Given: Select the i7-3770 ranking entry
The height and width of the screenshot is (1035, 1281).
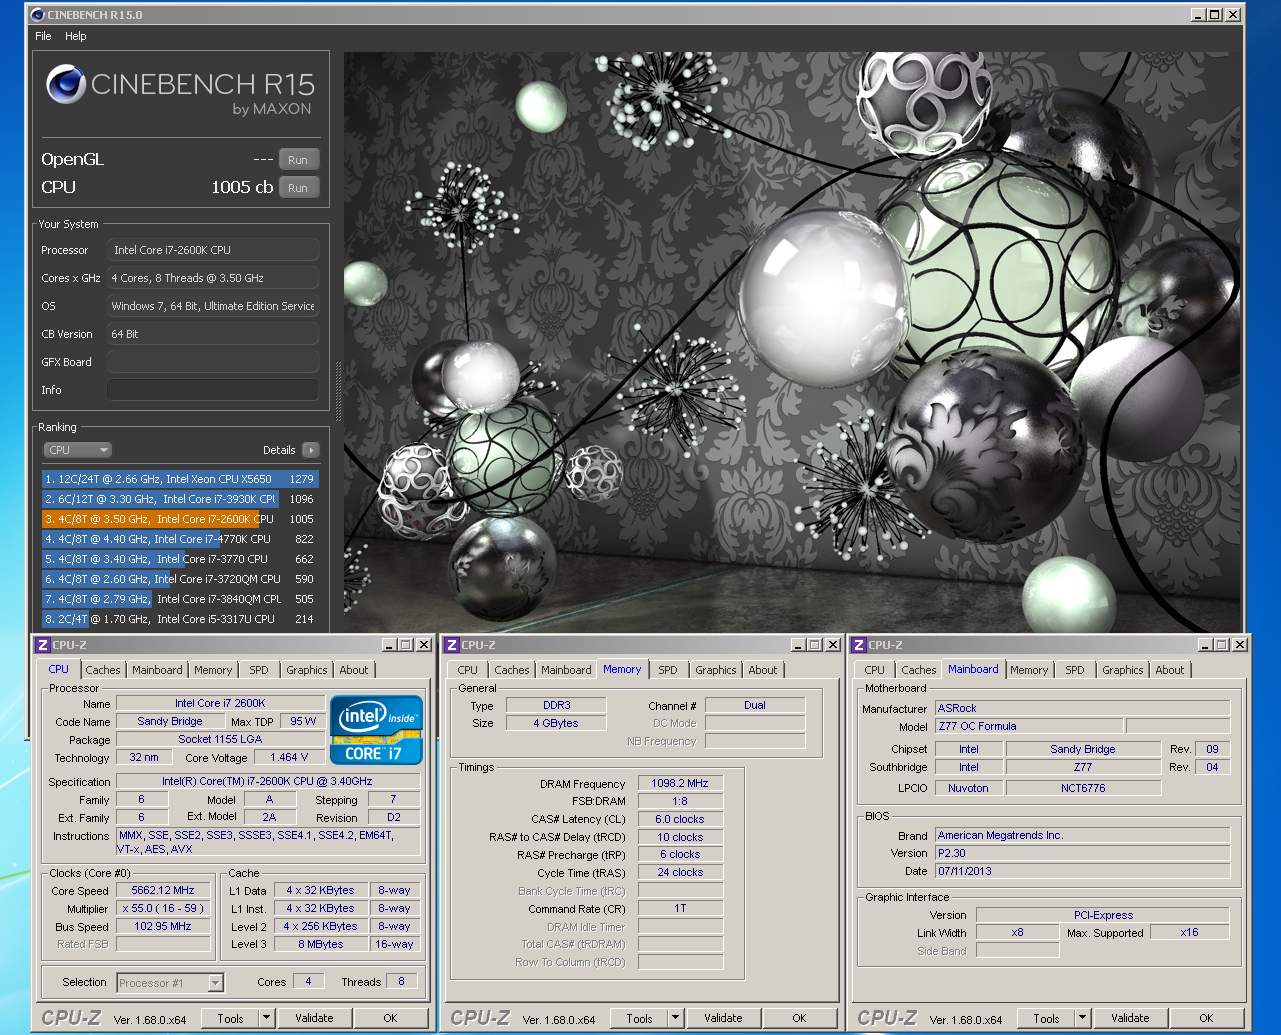Looking at the screenshot, I should (180, 559).
